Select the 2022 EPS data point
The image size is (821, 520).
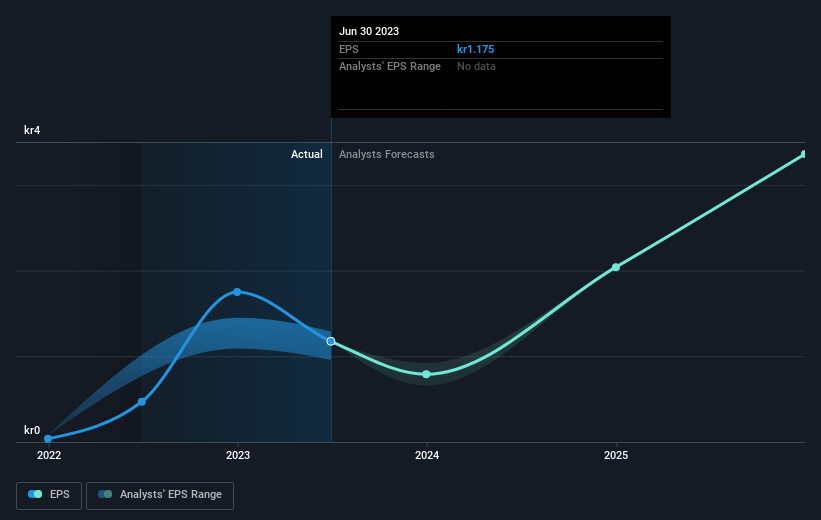pos(48,439)
